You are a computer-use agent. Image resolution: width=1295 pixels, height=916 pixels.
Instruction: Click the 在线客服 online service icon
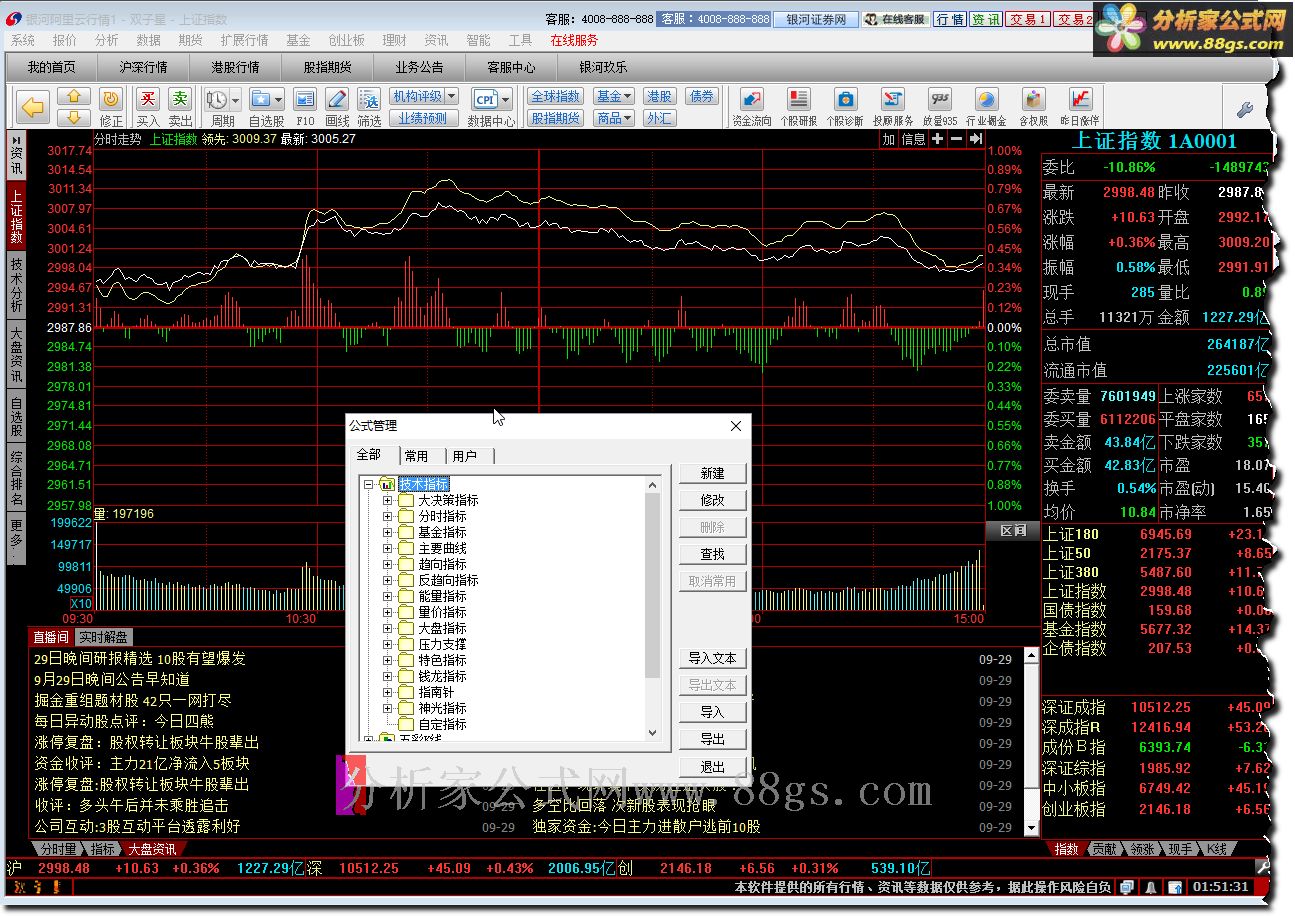(x=895, y=19)
